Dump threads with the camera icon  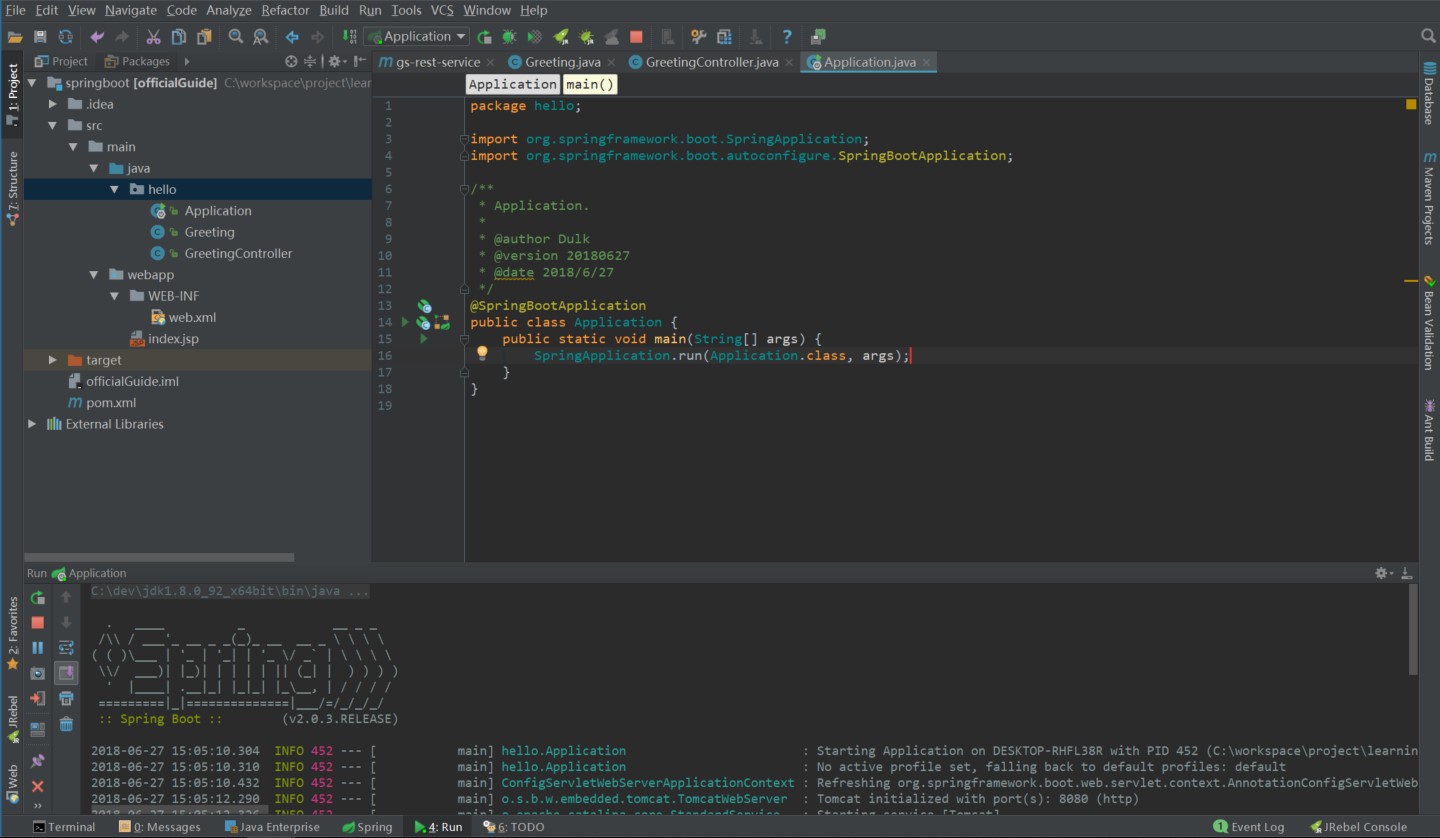38,674
